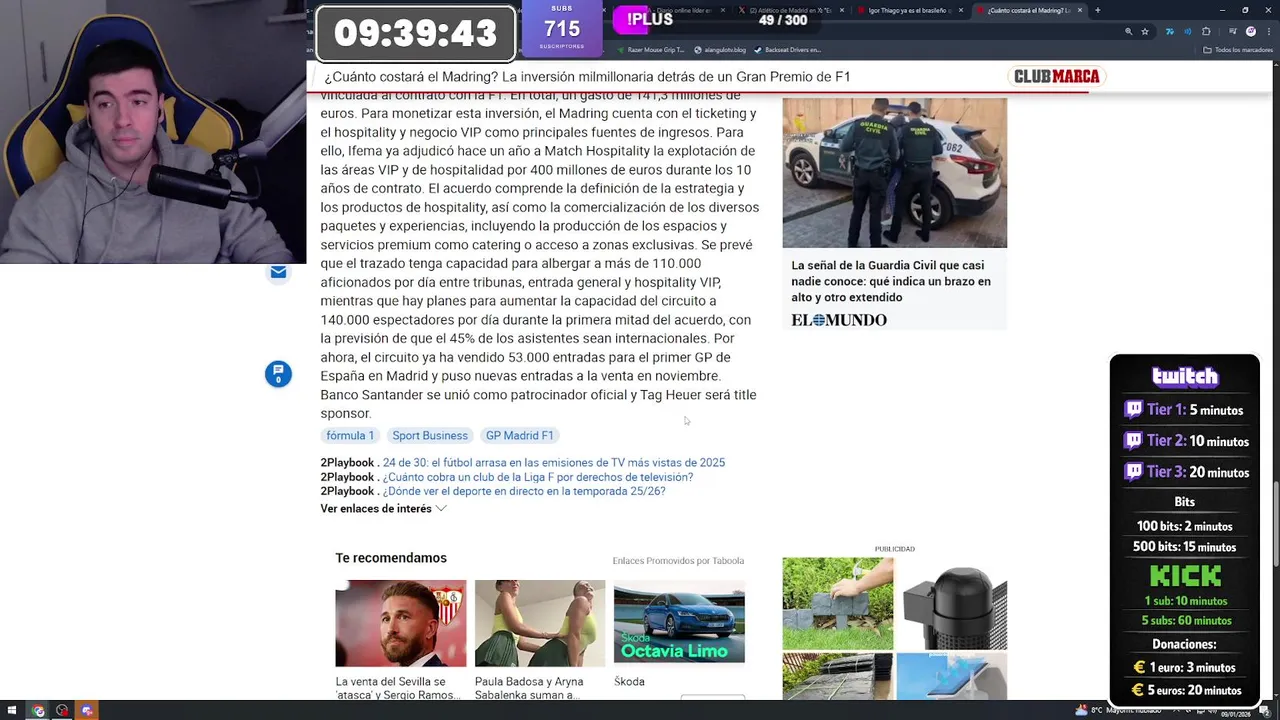Open the 'Backseat Drivers en...' bookmark
This screenshot has height=720, width=1280.
coord(787,50)
